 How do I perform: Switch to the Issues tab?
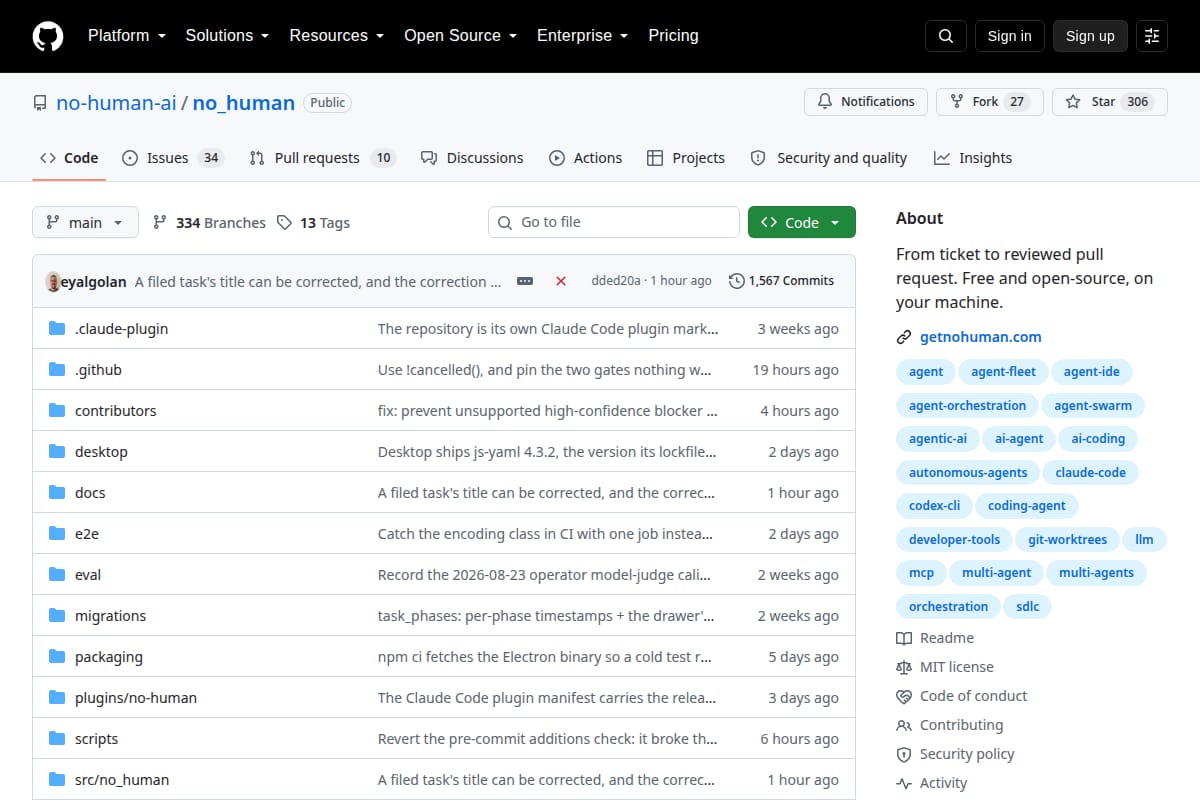coord(172,158)
